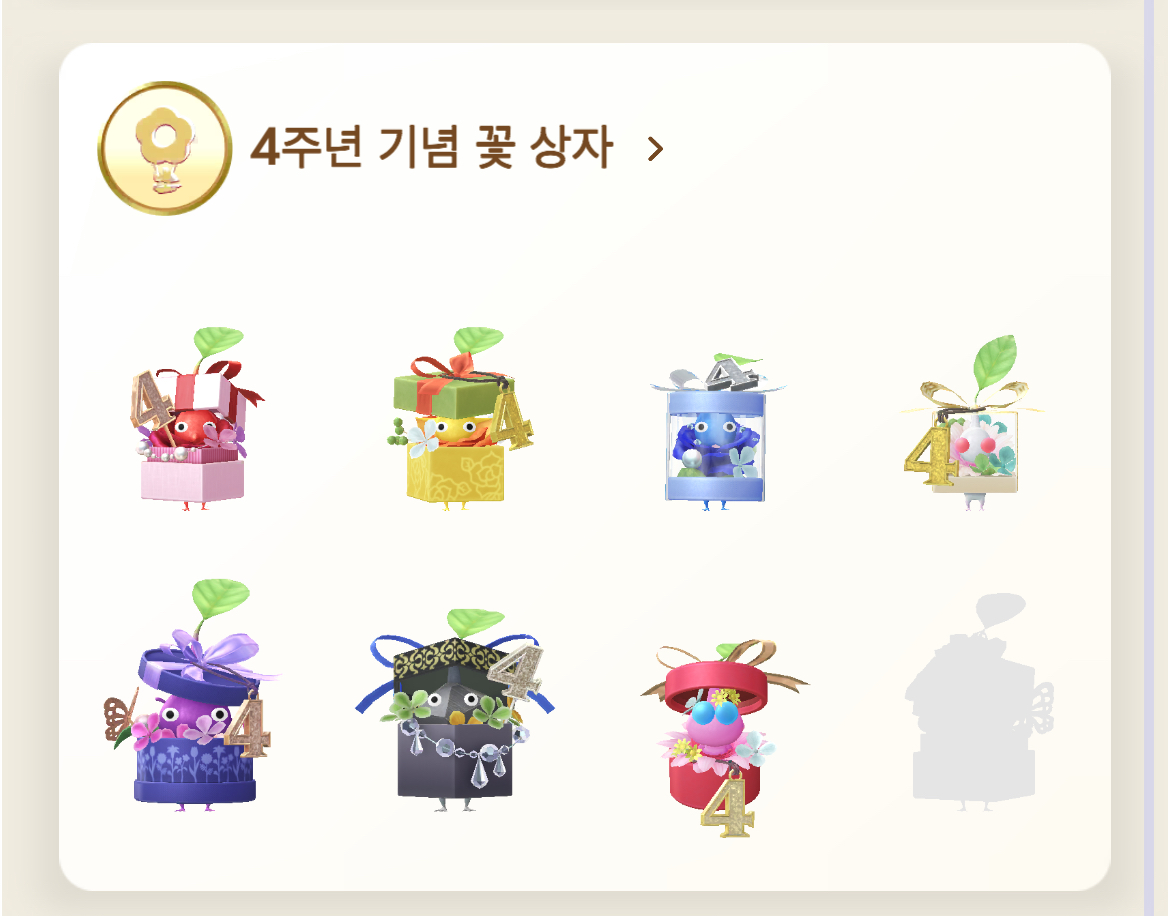Select the yellow Pikmin with green lid box
This screenshot has width=1170, height=916.
(459, 418)
